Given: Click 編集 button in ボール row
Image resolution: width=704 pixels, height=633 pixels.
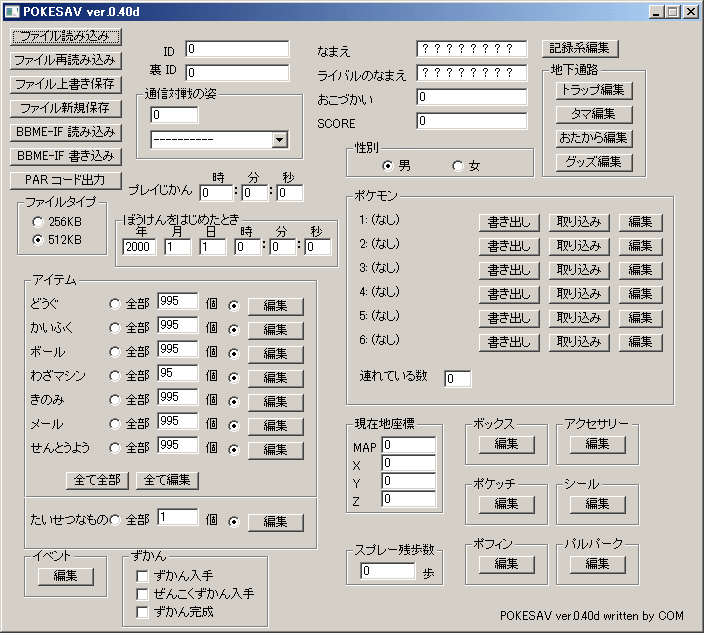Looking at the screenshot, I should pos(276,354).
